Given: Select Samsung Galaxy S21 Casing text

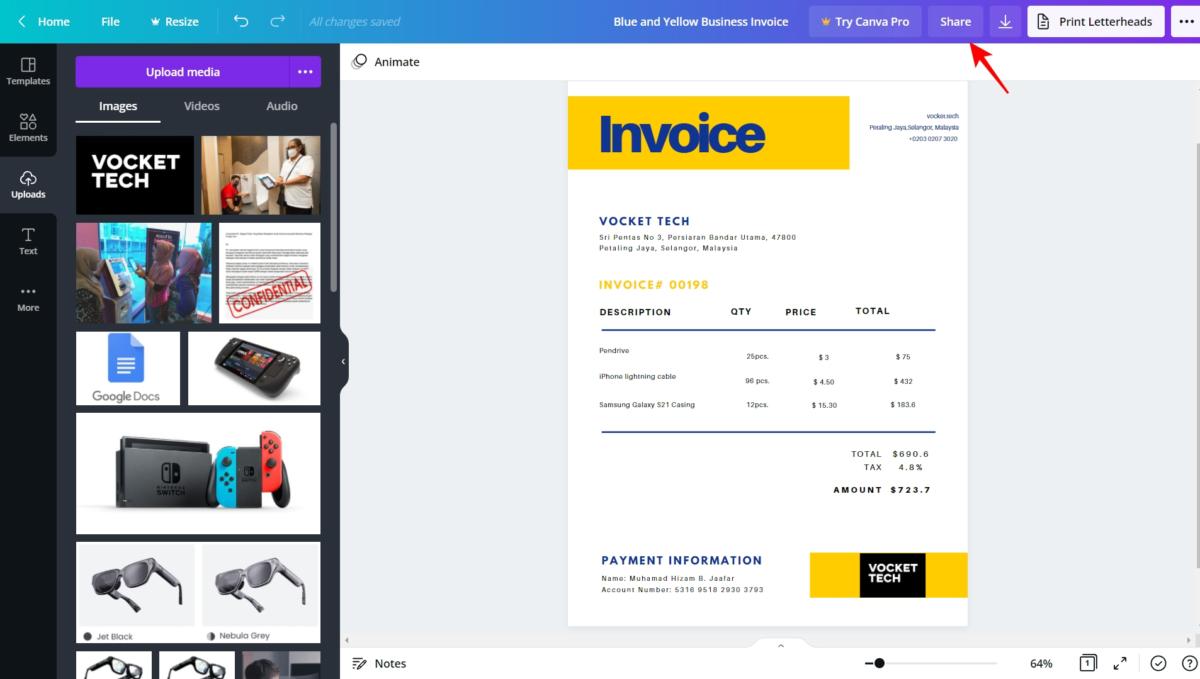Looking at the screenshot, I should point(647,405).
